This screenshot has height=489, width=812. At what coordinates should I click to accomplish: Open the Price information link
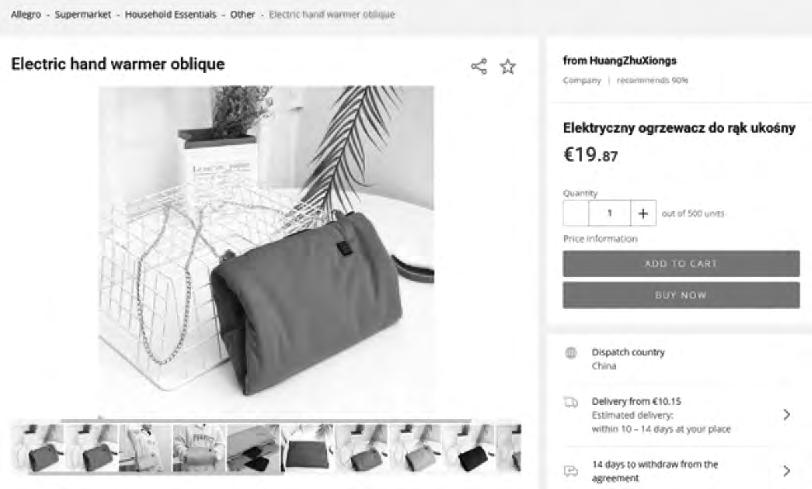pyautogui.click(x=600, y=239)
